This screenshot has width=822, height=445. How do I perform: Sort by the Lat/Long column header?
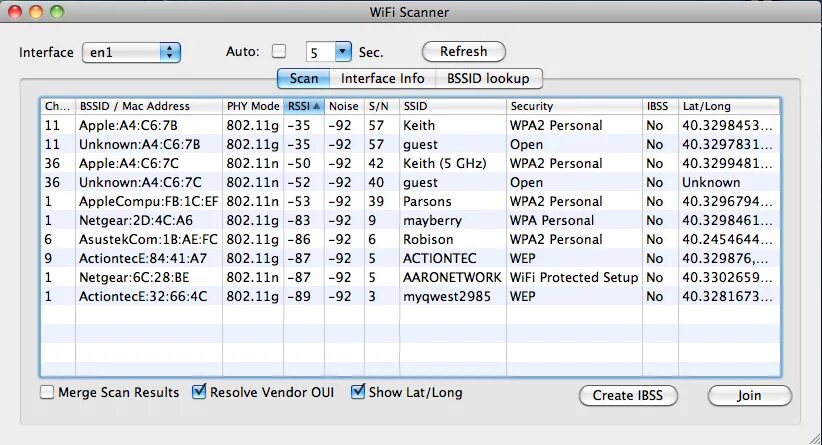pos(729,106)
